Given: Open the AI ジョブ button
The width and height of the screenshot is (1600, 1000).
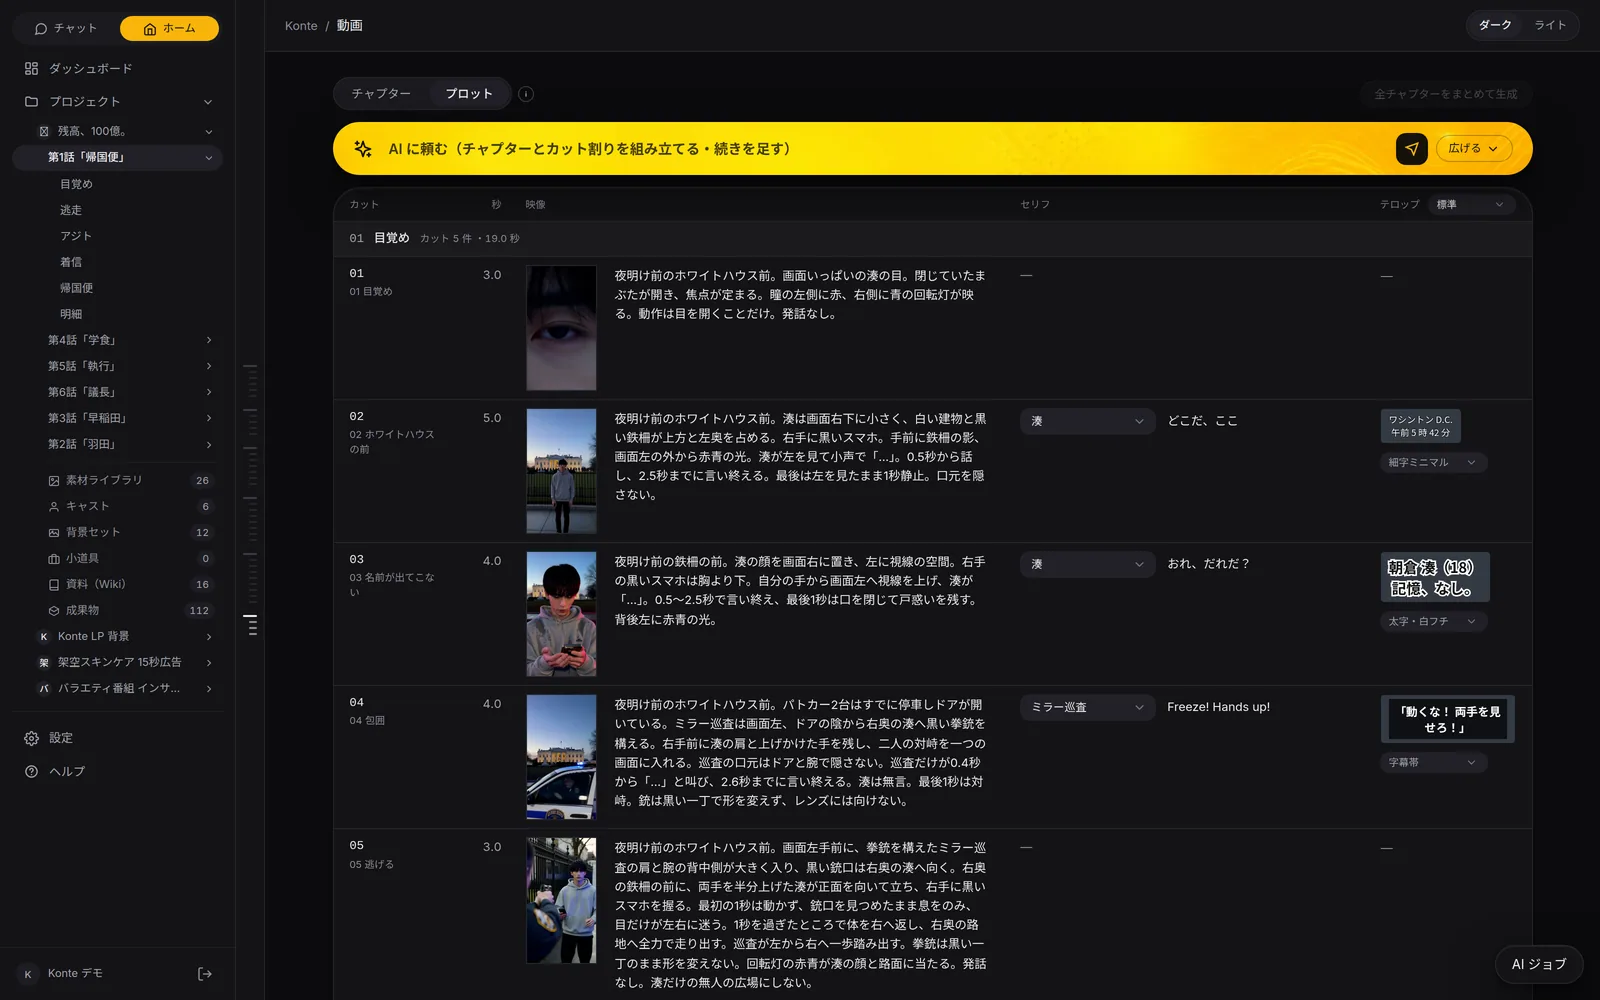Looking at the screenshot, I should tap(1539, 965).
